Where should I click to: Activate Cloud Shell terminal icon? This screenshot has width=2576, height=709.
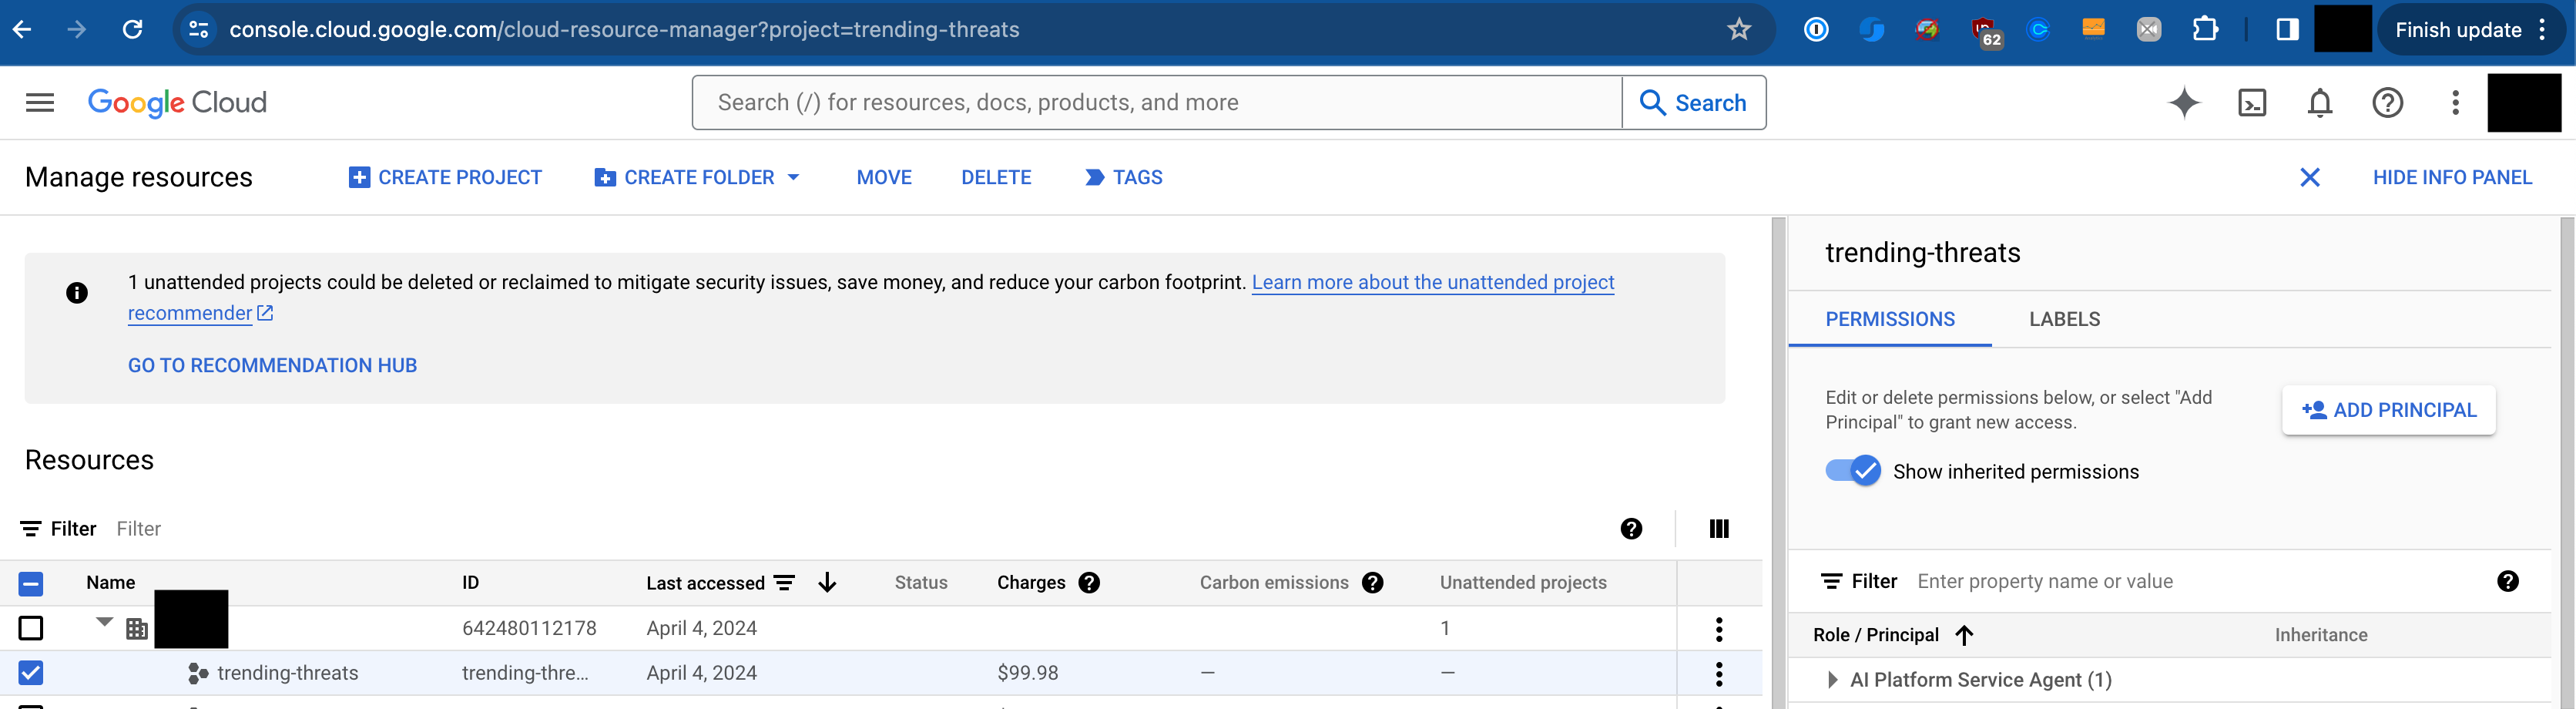[x=2251, y=102]
